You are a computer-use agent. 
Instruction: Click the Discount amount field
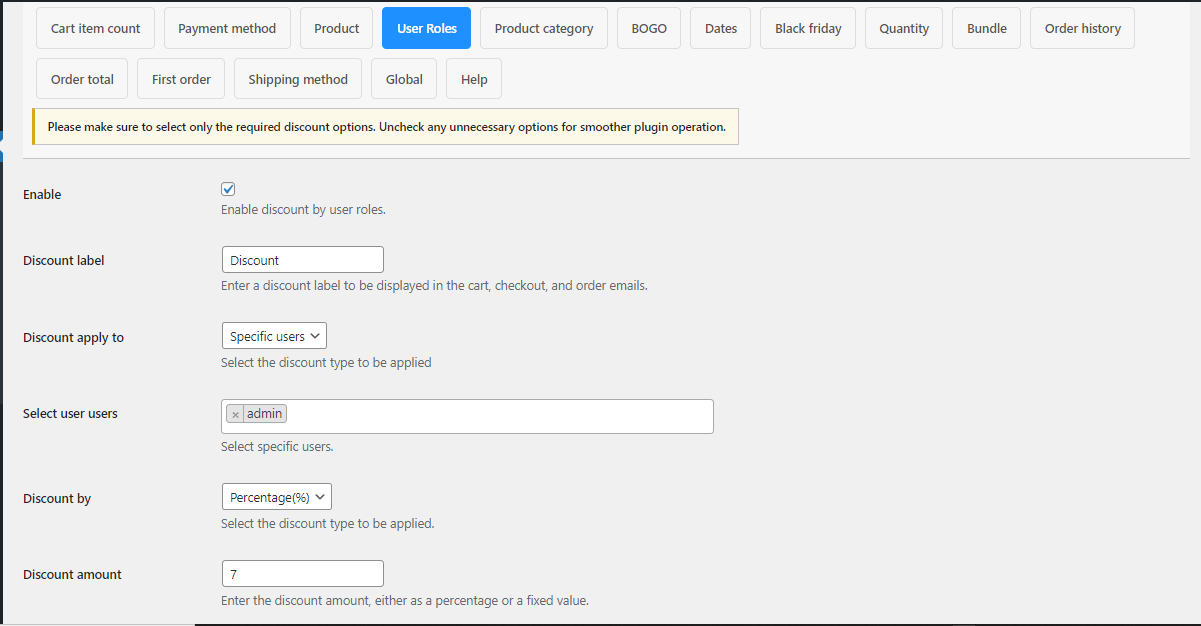point(302,573)
